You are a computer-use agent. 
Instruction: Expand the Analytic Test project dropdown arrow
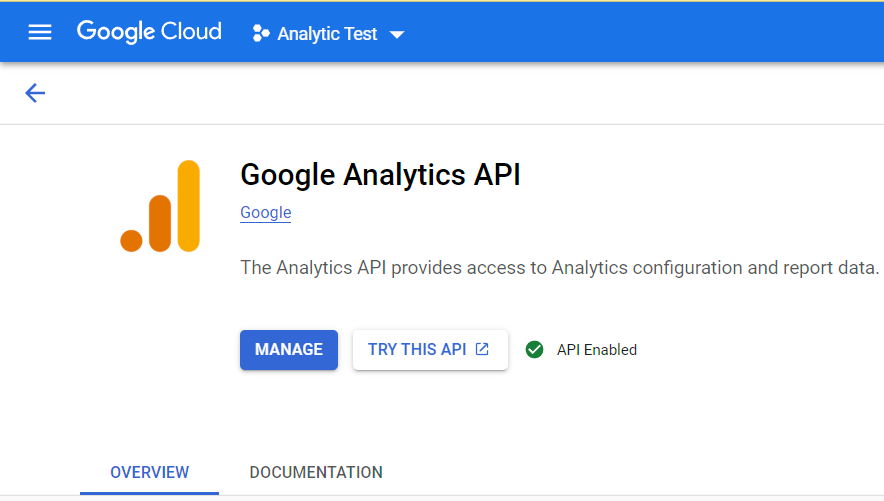click(x=397, y=34)
